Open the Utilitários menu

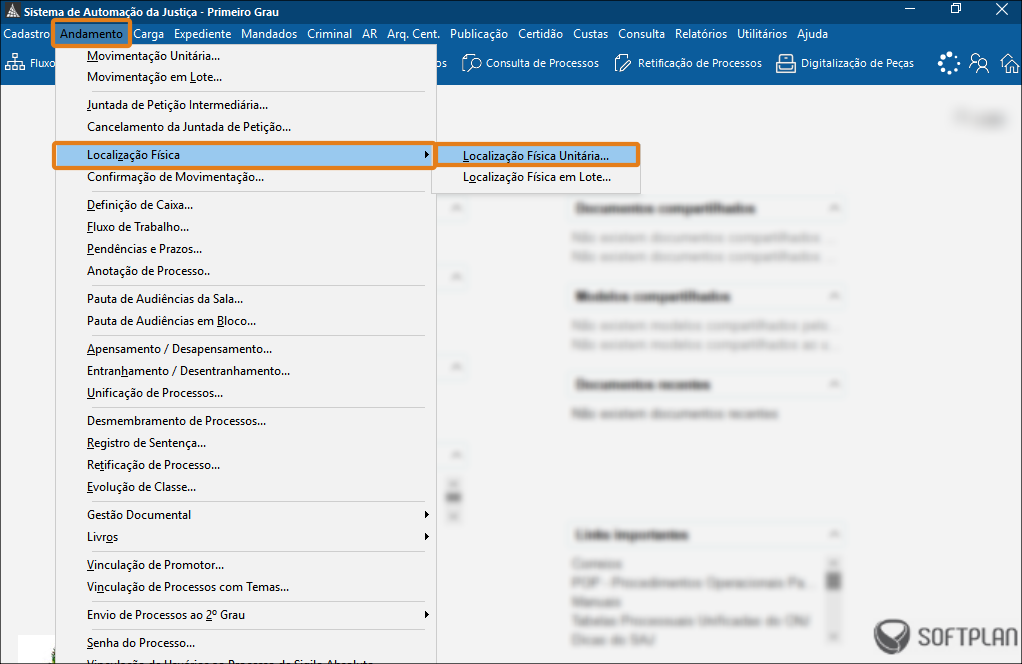point(762,34)
